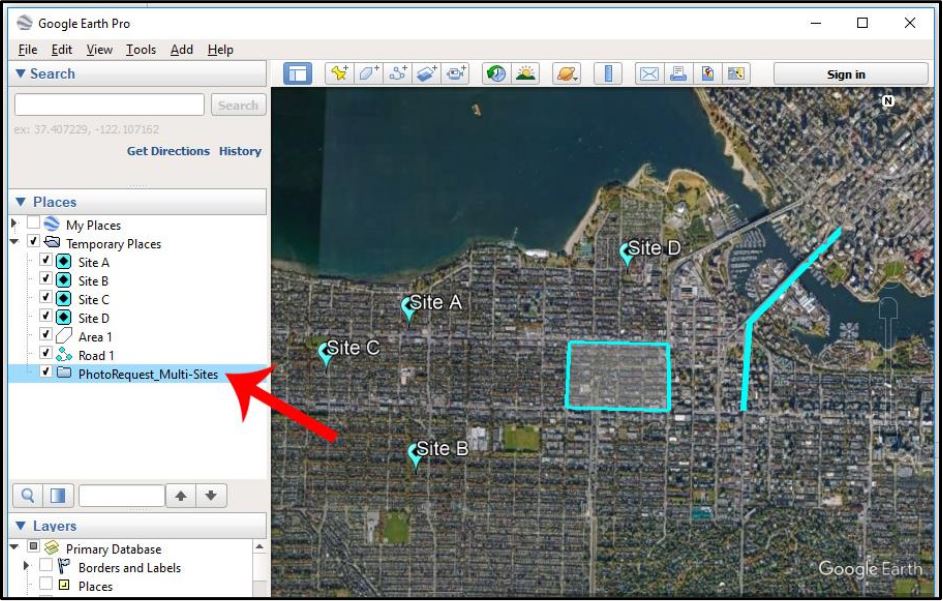Viewport: 943px width, 601px height.
Task: Toggle sunlight across the landscape icon
Action: pyautogui.click(x=525, y=74)
